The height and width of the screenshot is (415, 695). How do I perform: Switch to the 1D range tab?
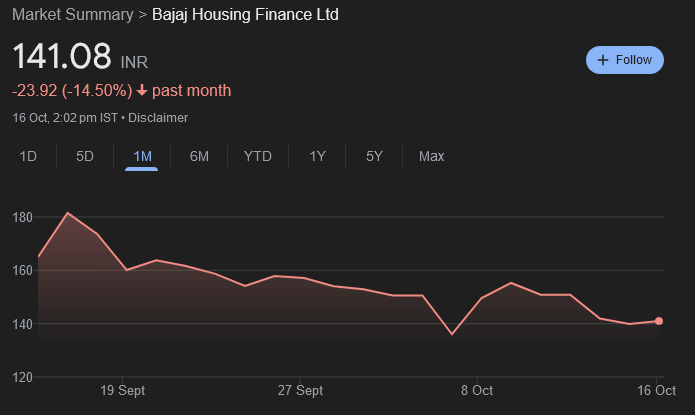point(28,156)
